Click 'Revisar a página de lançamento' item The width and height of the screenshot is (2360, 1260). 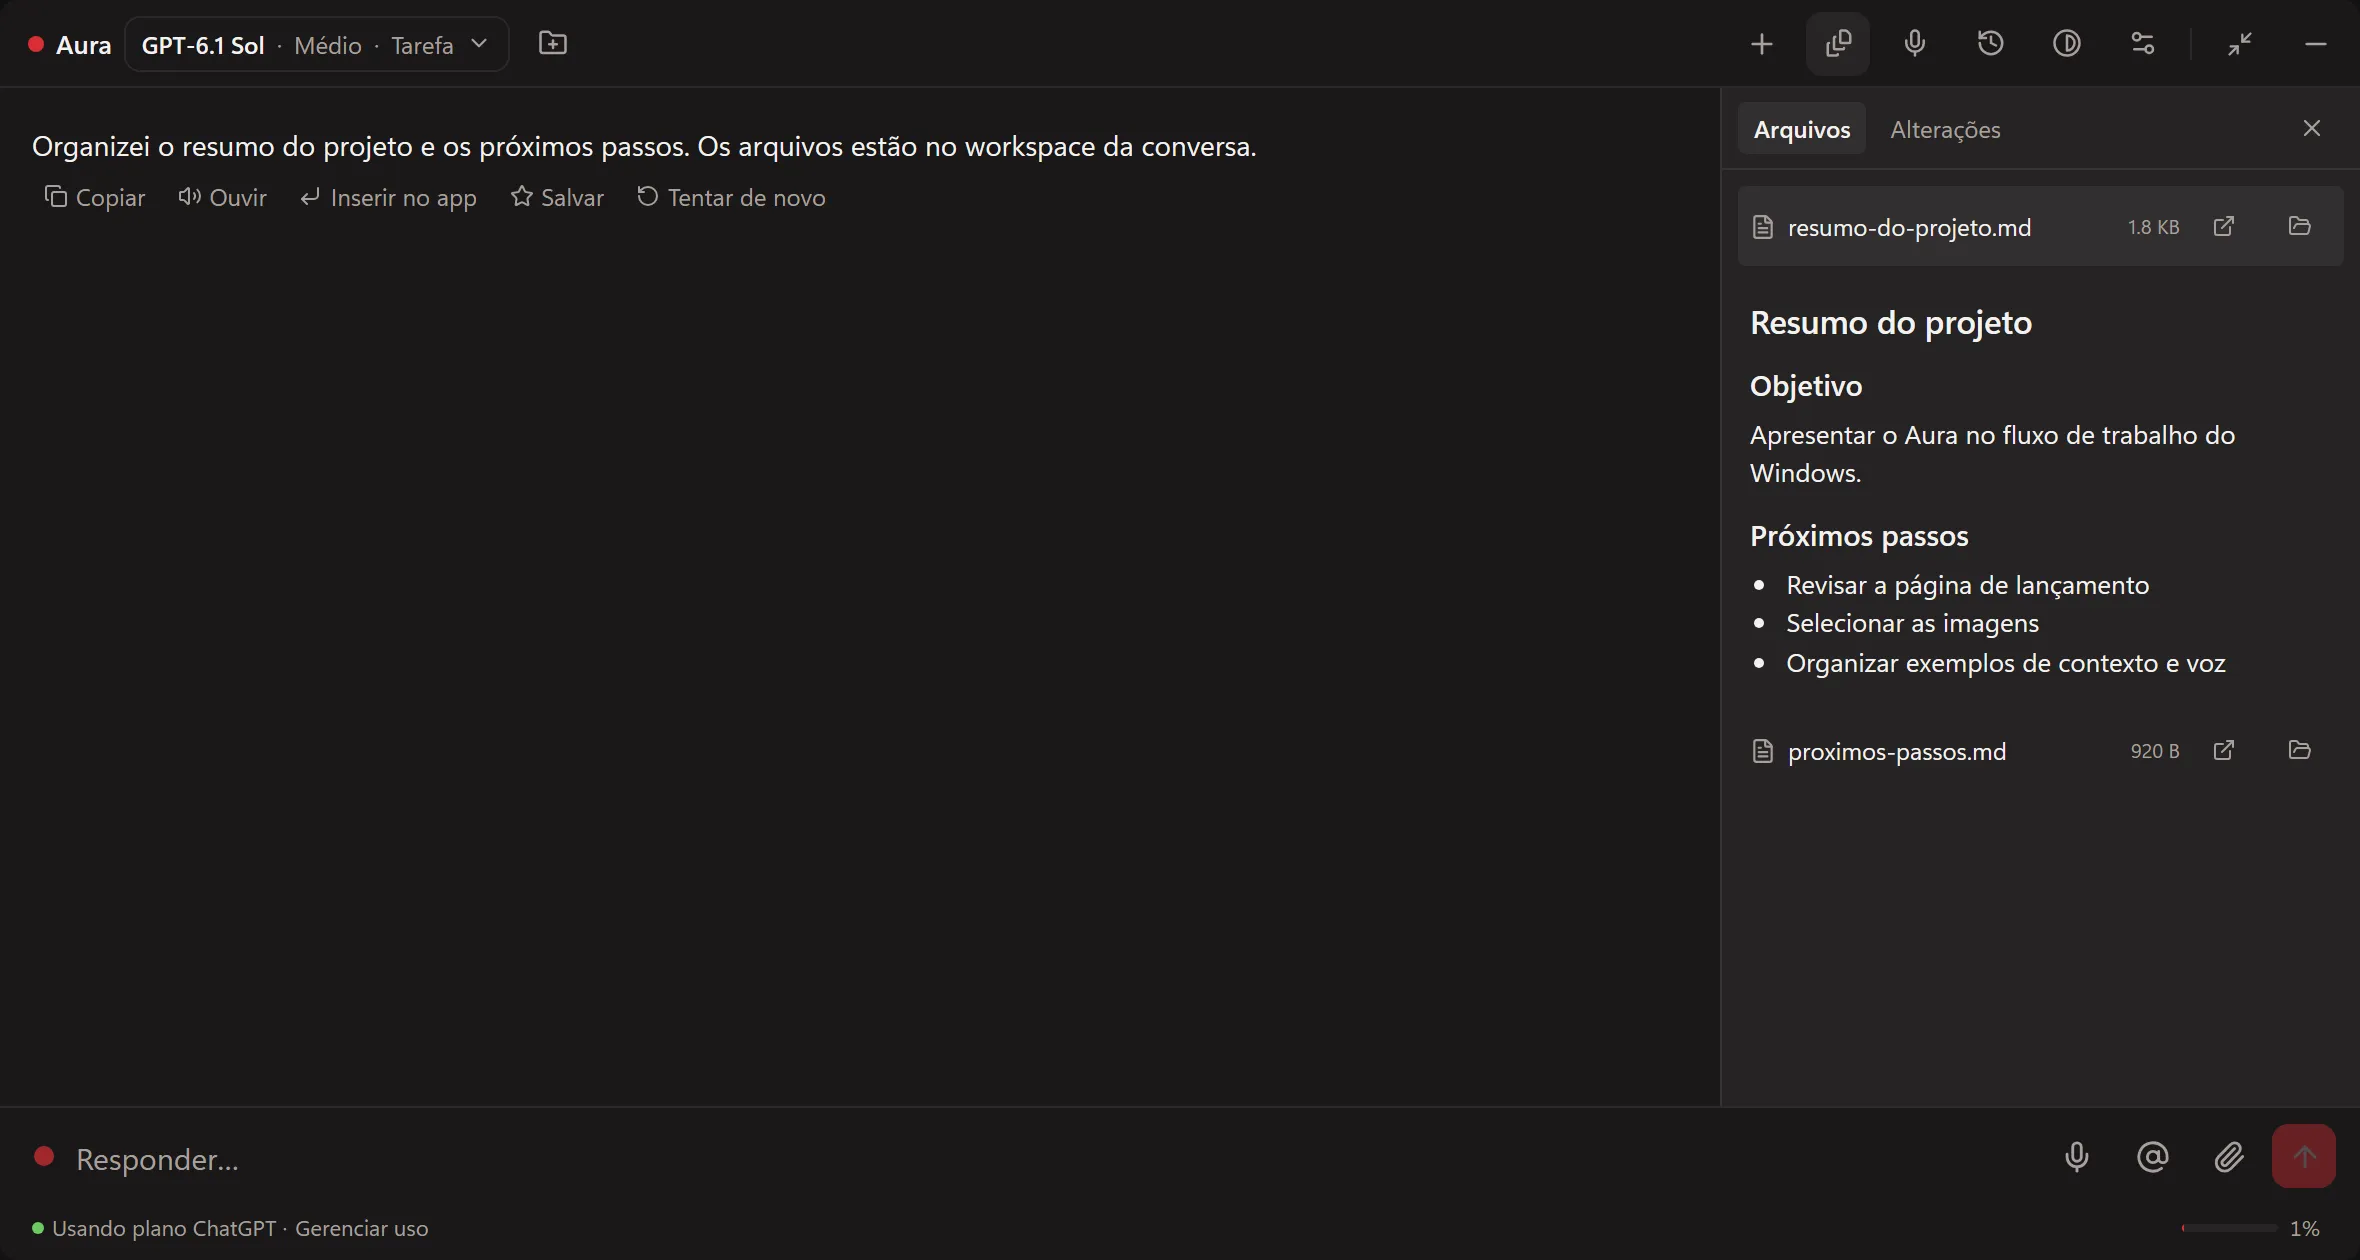click(1967, 585)
